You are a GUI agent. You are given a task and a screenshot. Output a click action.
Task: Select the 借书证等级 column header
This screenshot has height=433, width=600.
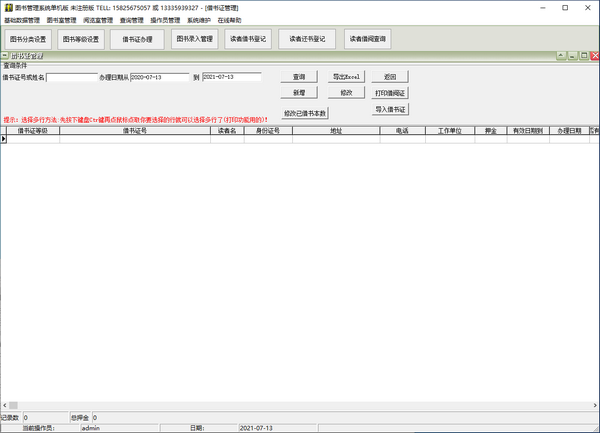[33, 131]
